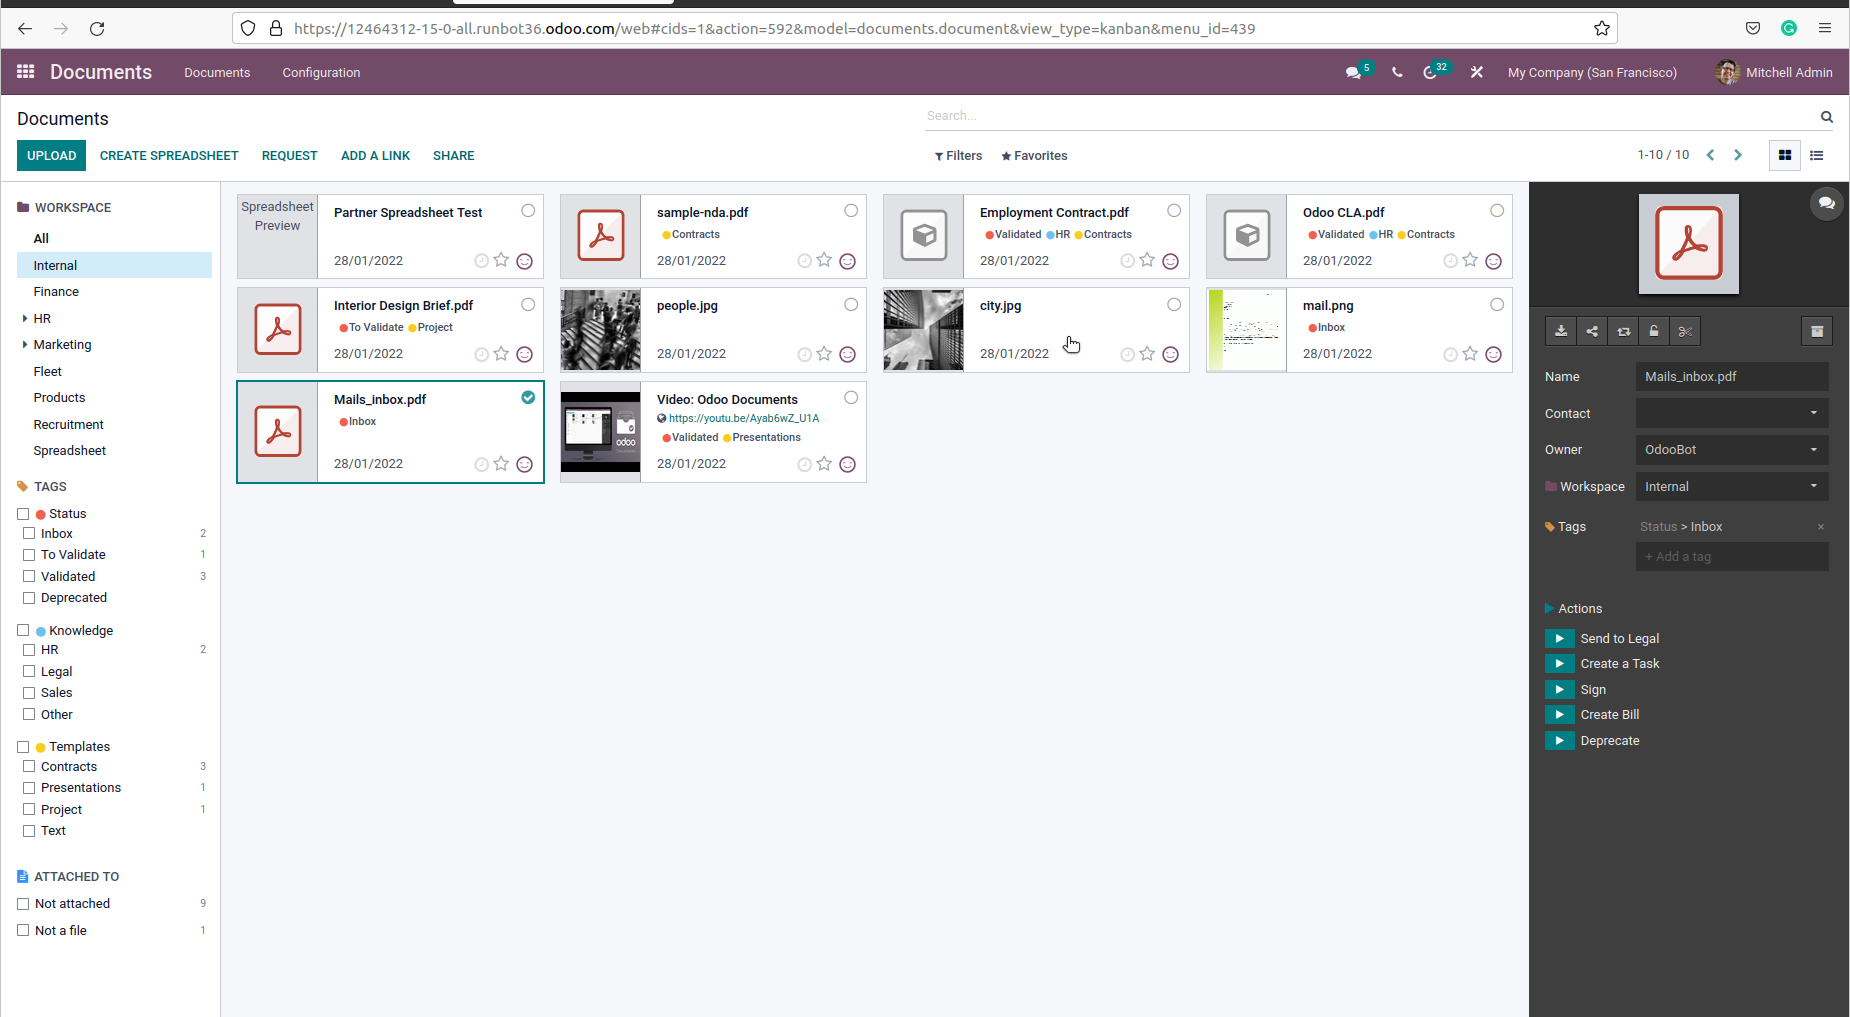
Task: Expand the Marketing workspace tree
Action: pyautogui.click(x=25, y=344)
